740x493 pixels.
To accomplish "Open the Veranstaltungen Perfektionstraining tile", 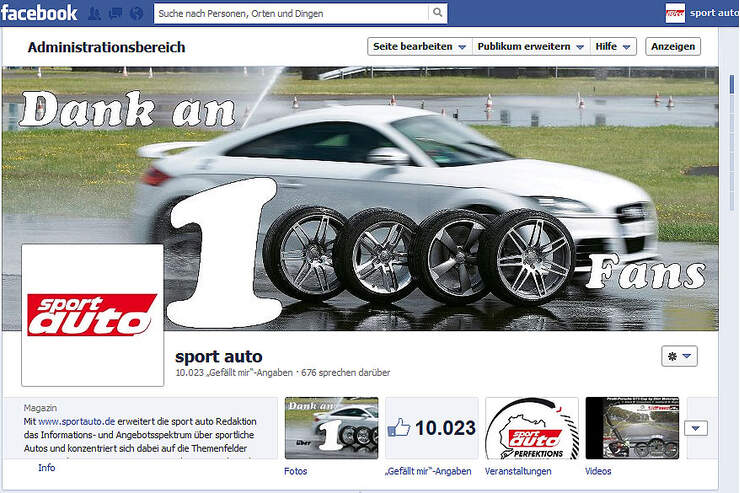I will coord(532,428).
